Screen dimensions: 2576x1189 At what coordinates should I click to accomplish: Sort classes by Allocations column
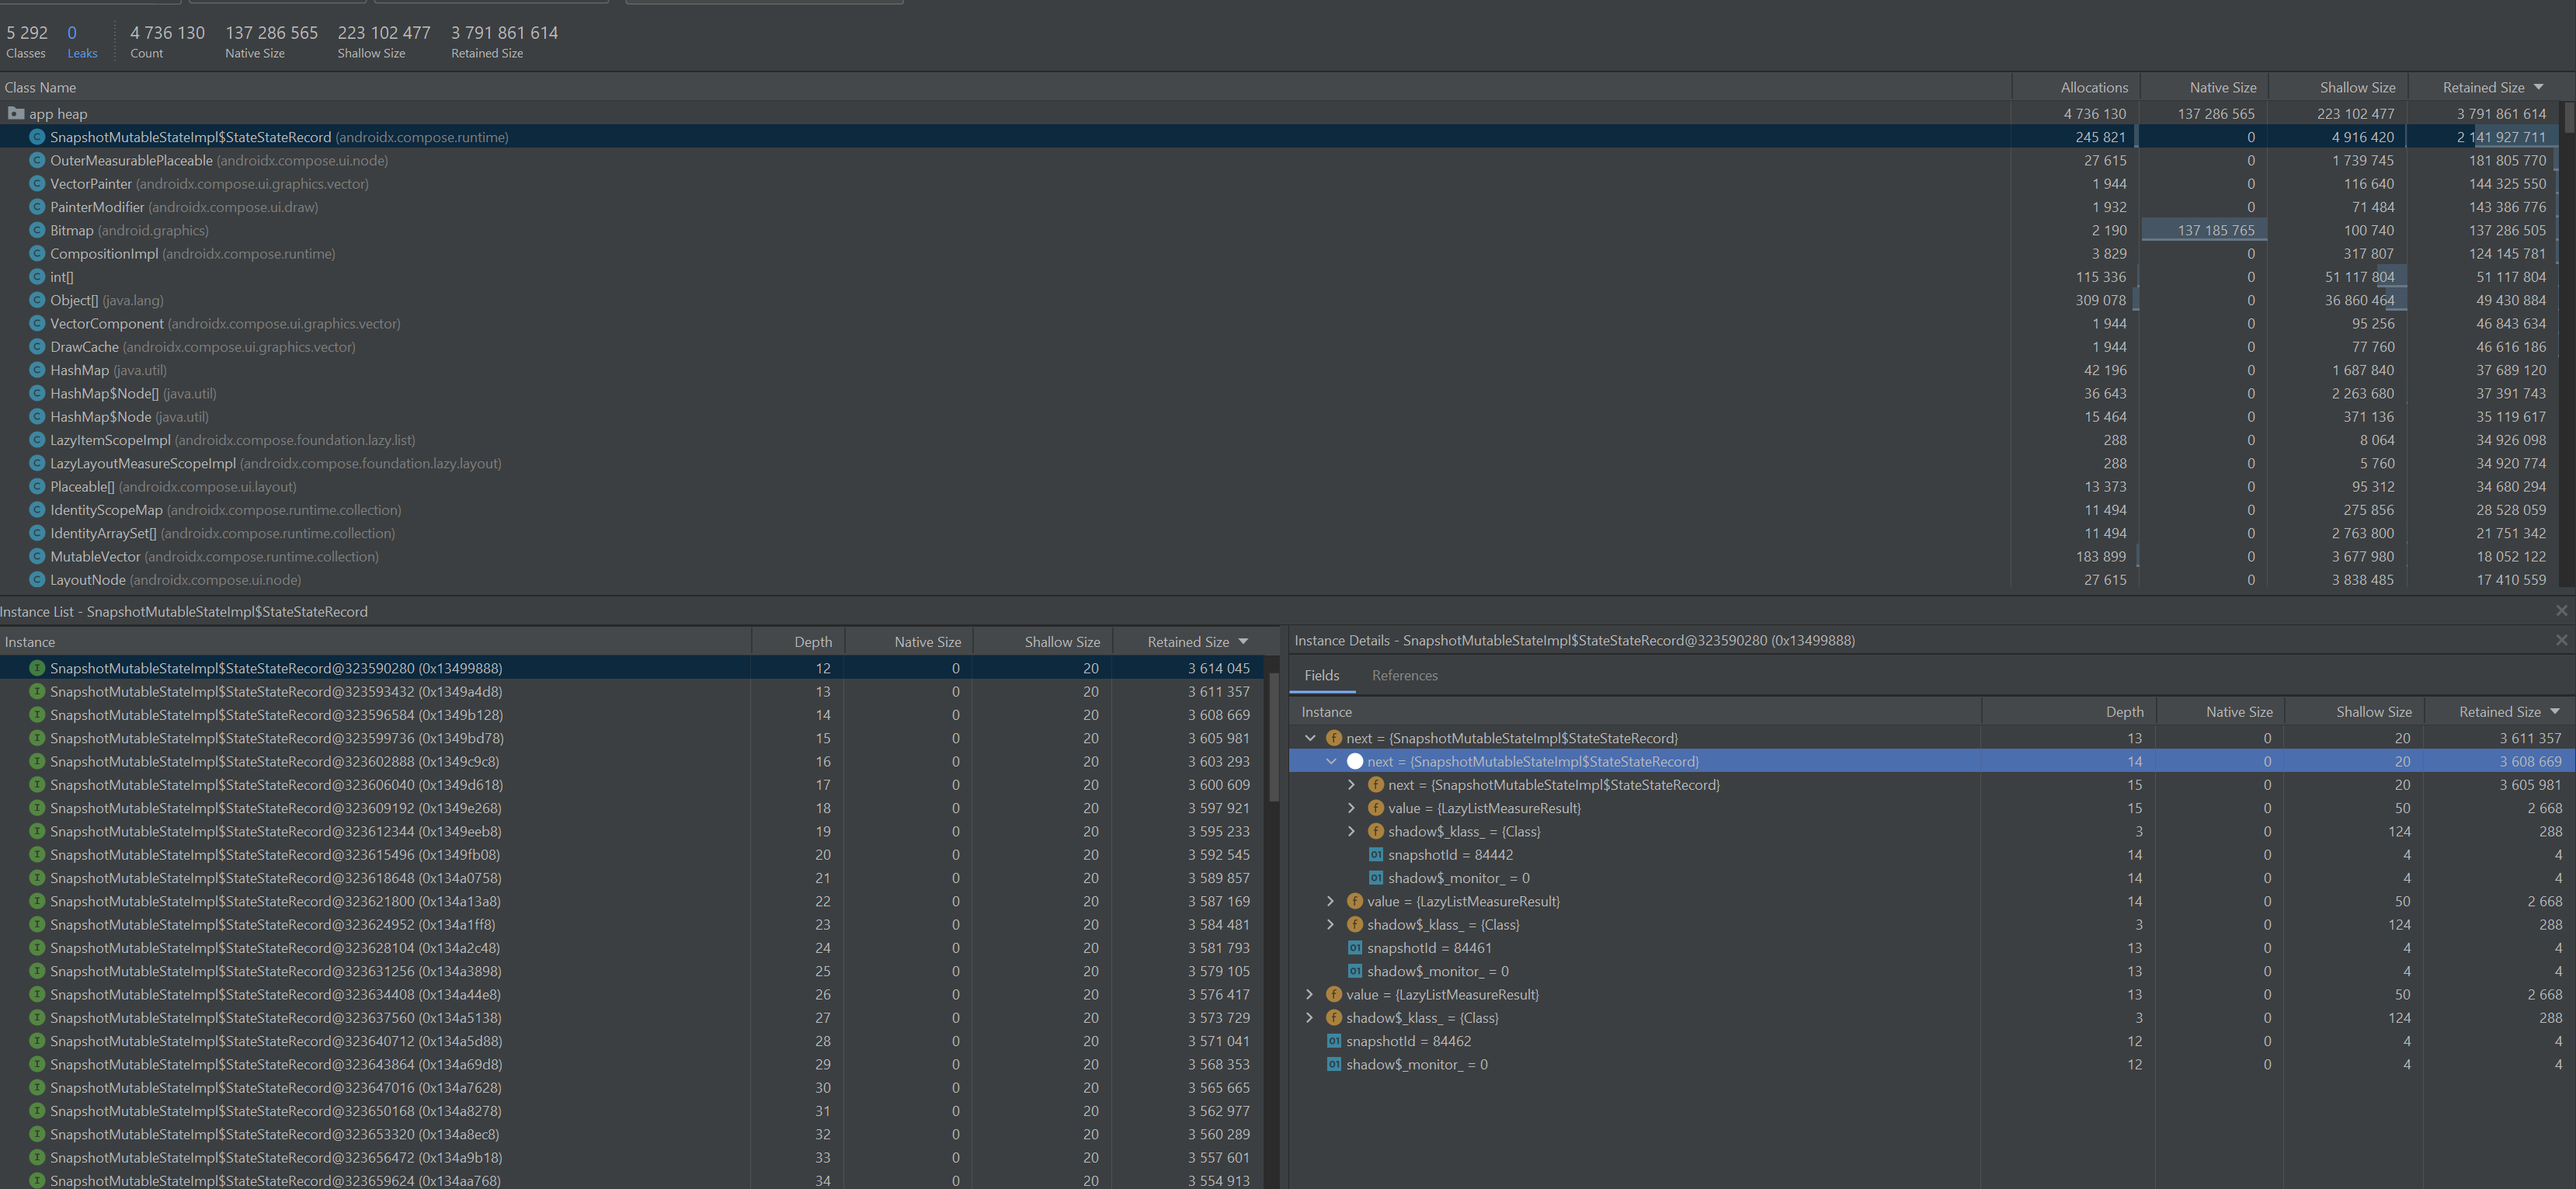pos(2094,88)
